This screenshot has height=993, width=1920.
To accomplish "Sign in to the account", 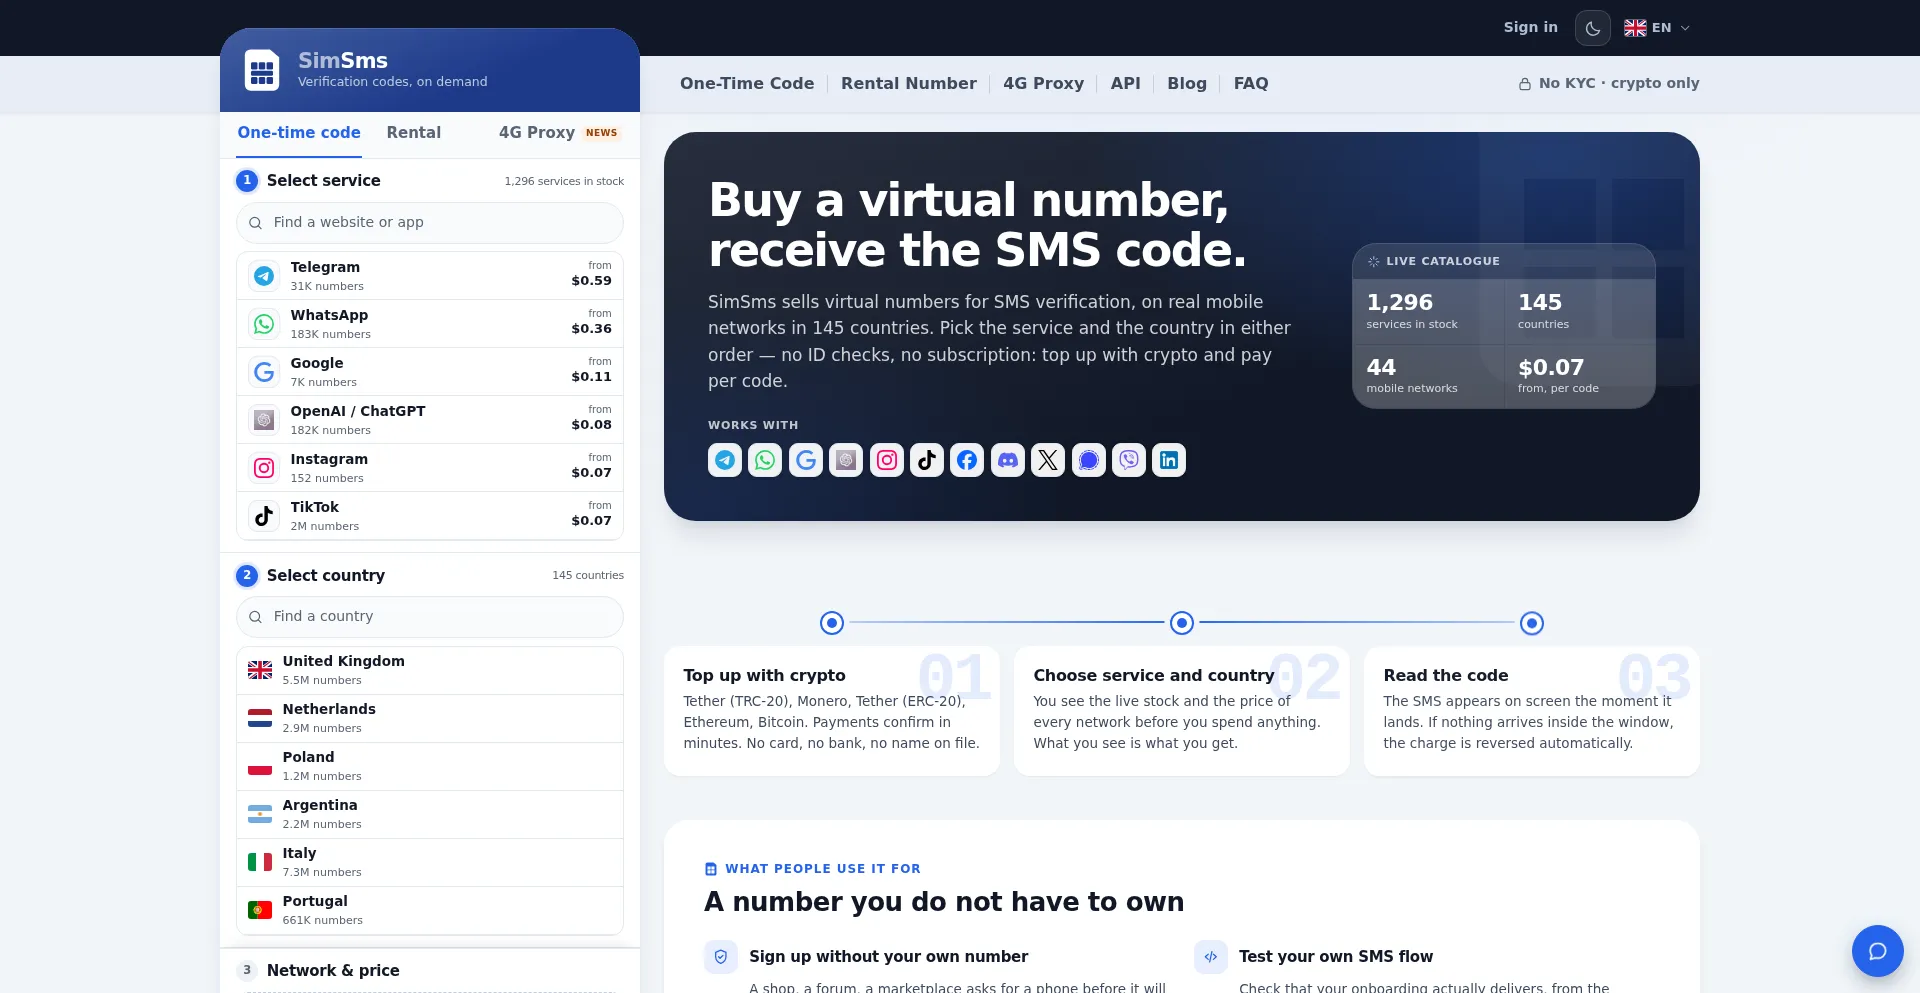I will [1530, 27].
